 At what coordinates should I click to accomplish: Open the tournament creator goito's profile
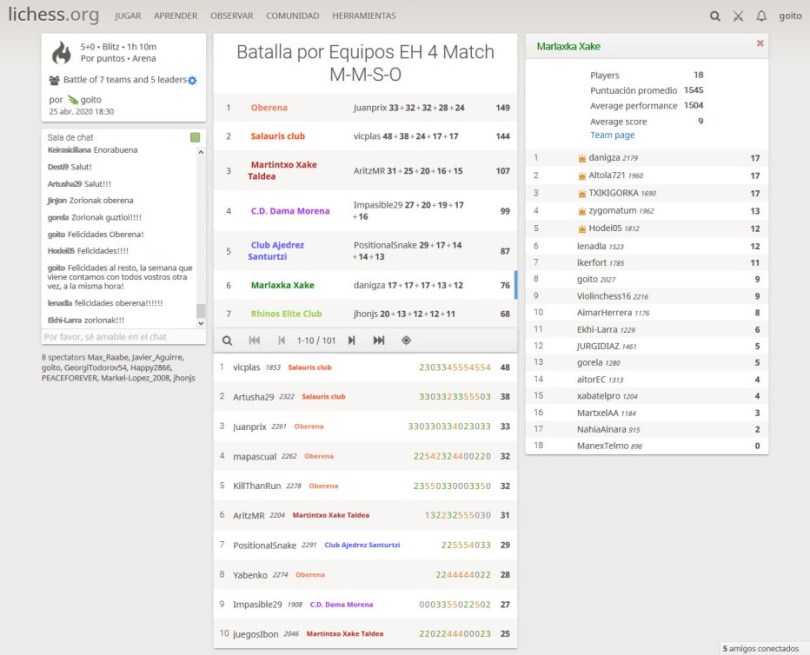click(x=91, y=99)
